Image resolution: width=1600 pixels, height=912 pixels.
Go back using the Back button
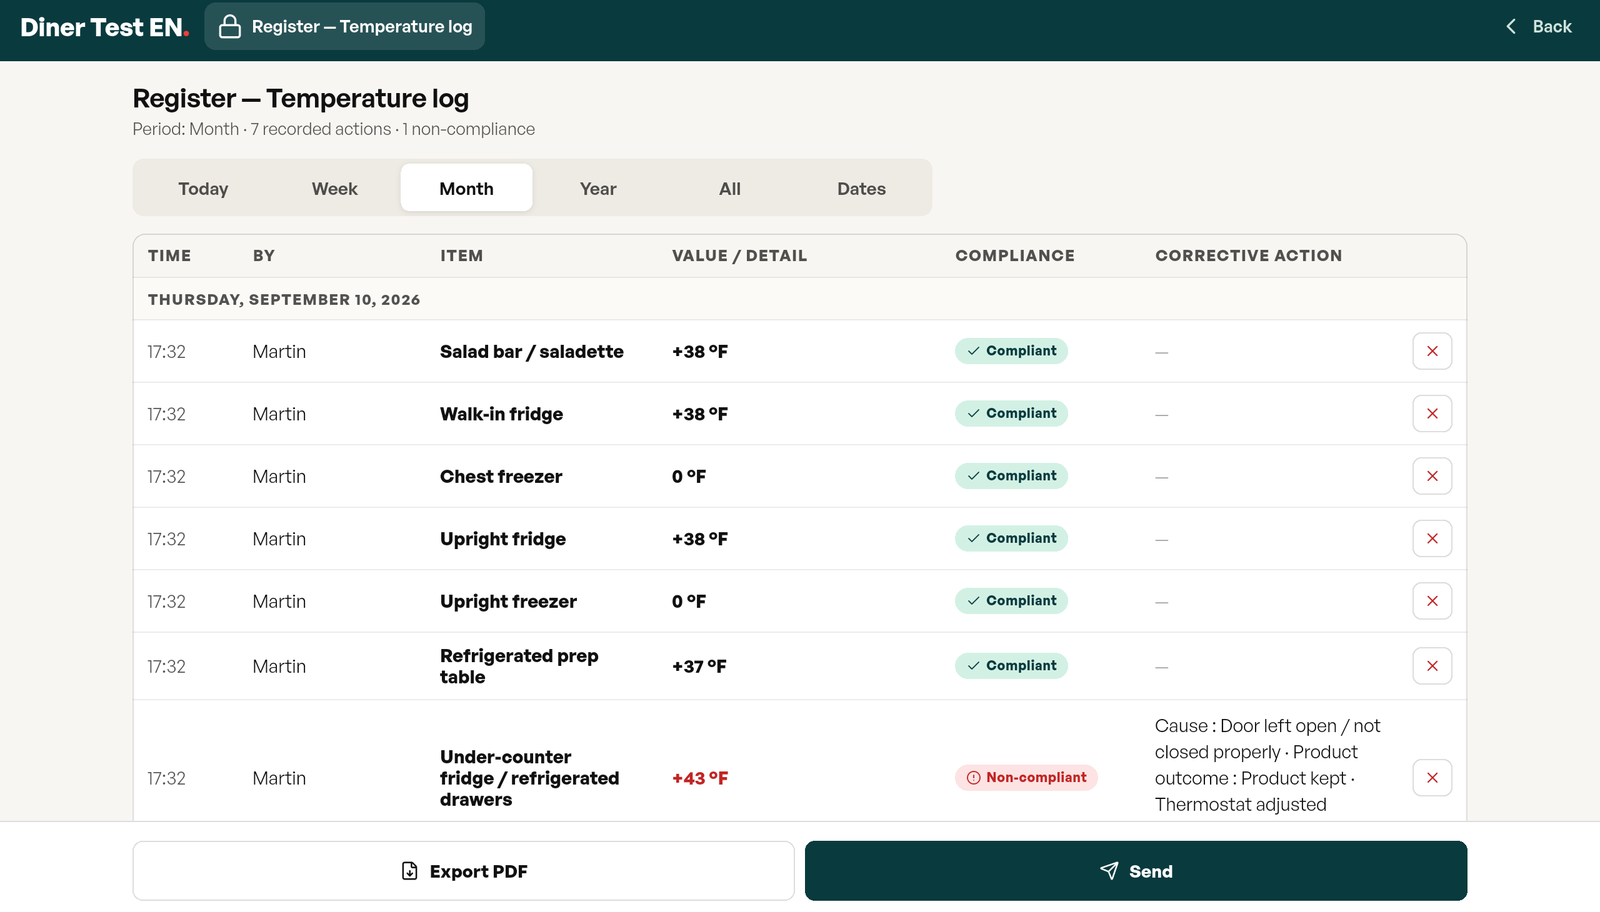1539,27
